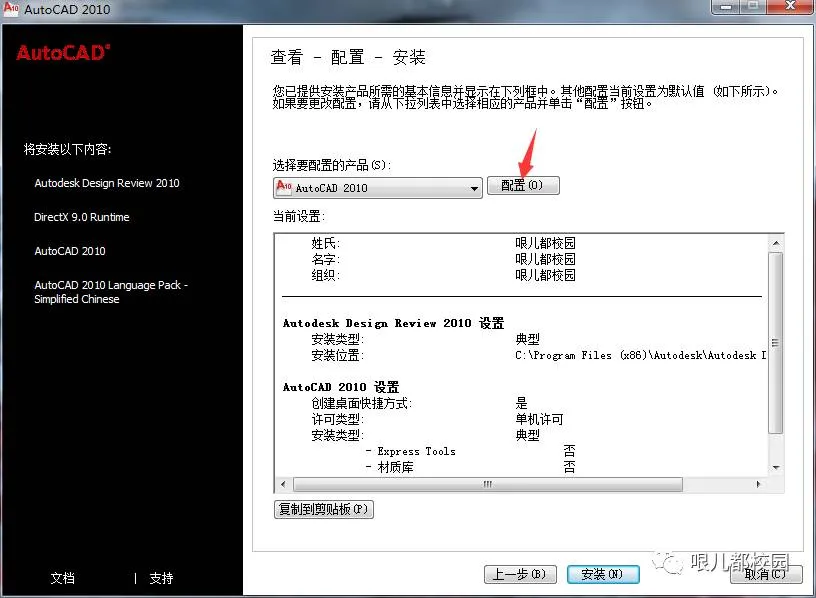Viewport: 816px width, 598px height.
Task: Click 上一步(B) to go back
Action: pyautogui.click(x=520, y=574)
